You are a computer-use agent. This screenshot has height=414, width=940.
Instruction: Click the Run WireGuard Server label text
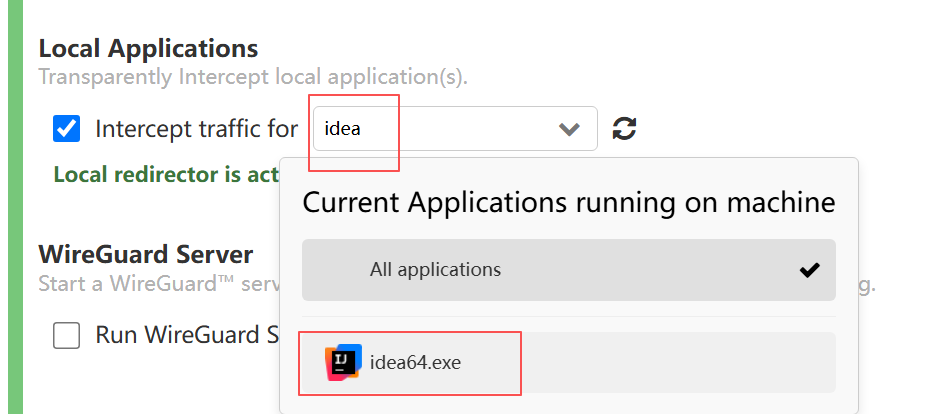188,335
